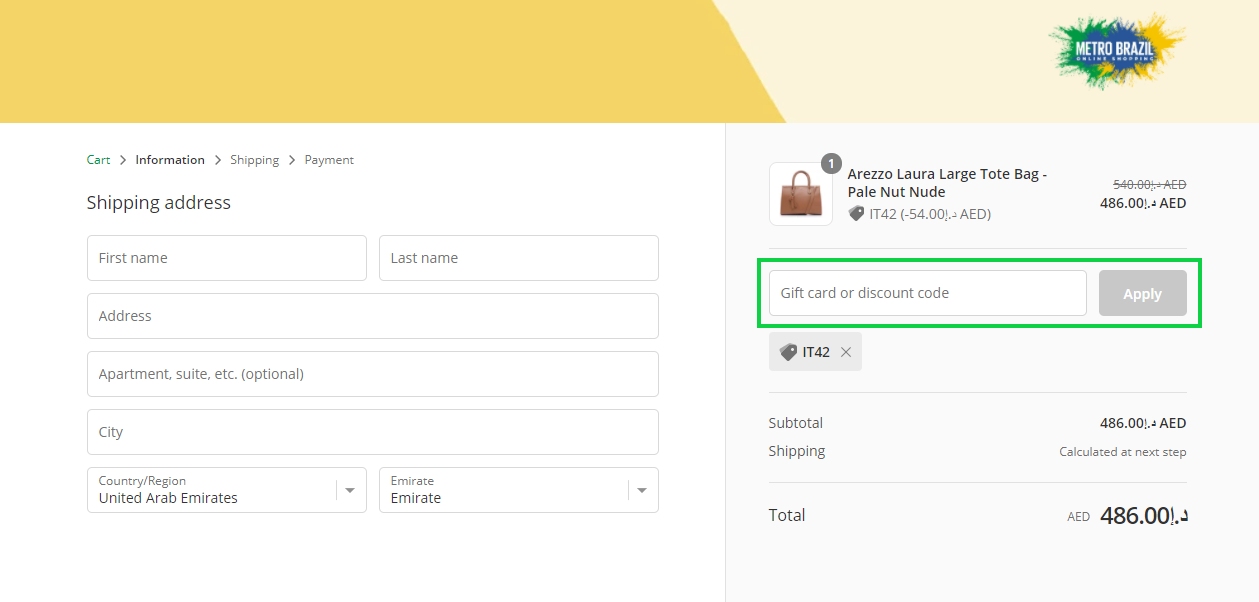Screen dimensions: 1259x602
Task: Click the Arezzo Laura tote bag thumbnail
Action: 800,192
